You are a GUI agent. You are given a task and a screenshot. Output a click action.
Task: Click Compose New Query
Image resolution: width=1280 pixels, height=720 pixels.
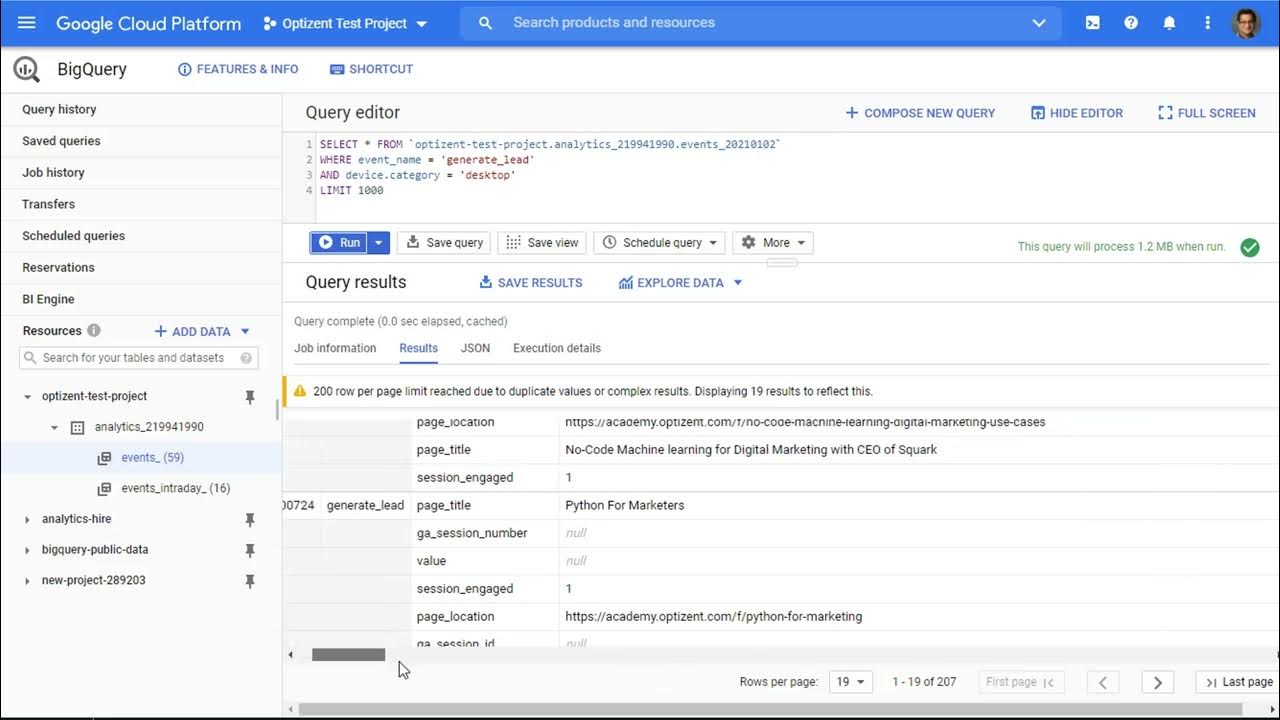coord(920,113)
